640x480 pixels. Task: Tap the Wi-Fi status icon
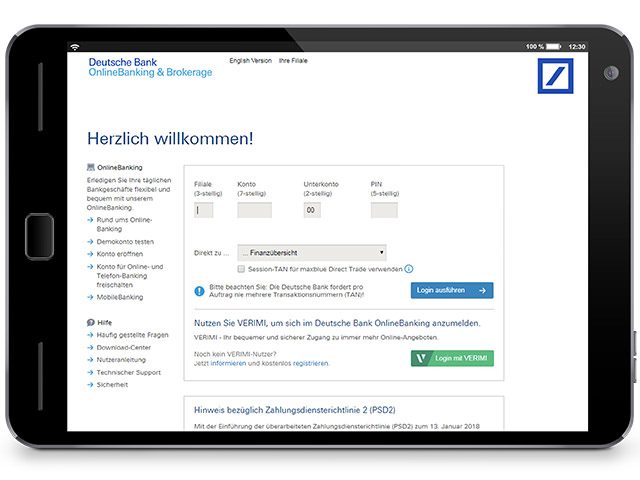click(x=74, y=47)
